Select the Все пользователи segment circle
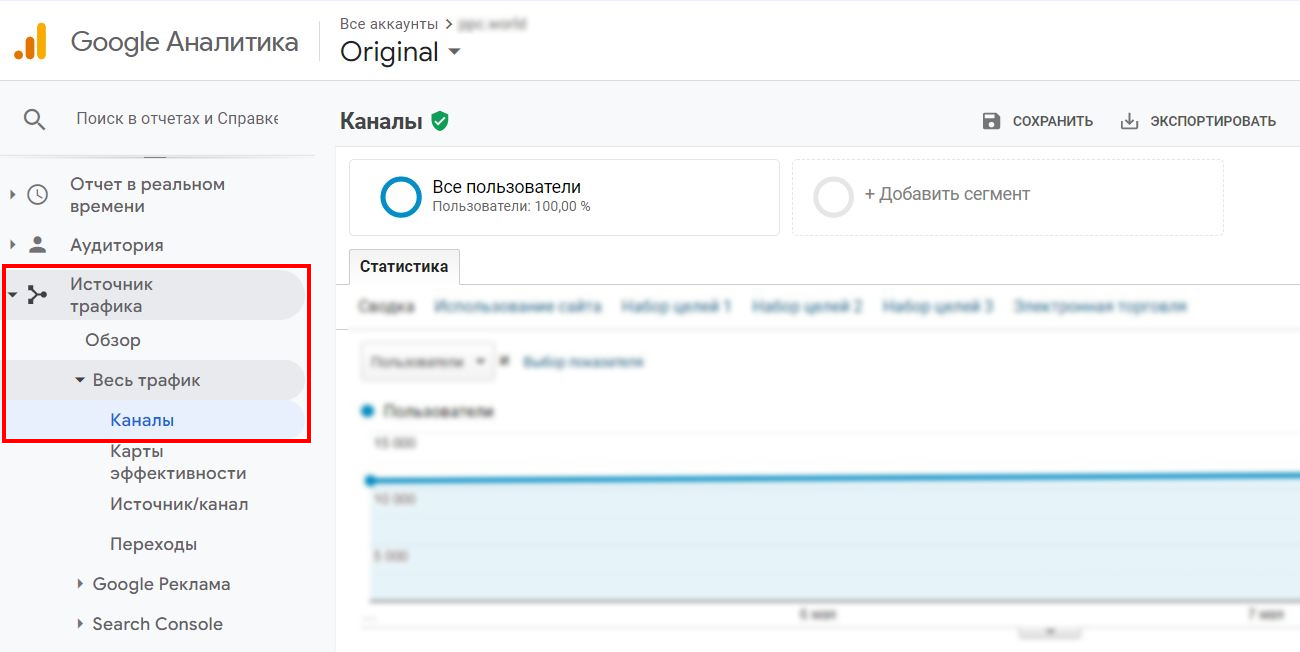The height and width of the screenshot is (652, 1300). pyautogui.click(x=400, y=197)
